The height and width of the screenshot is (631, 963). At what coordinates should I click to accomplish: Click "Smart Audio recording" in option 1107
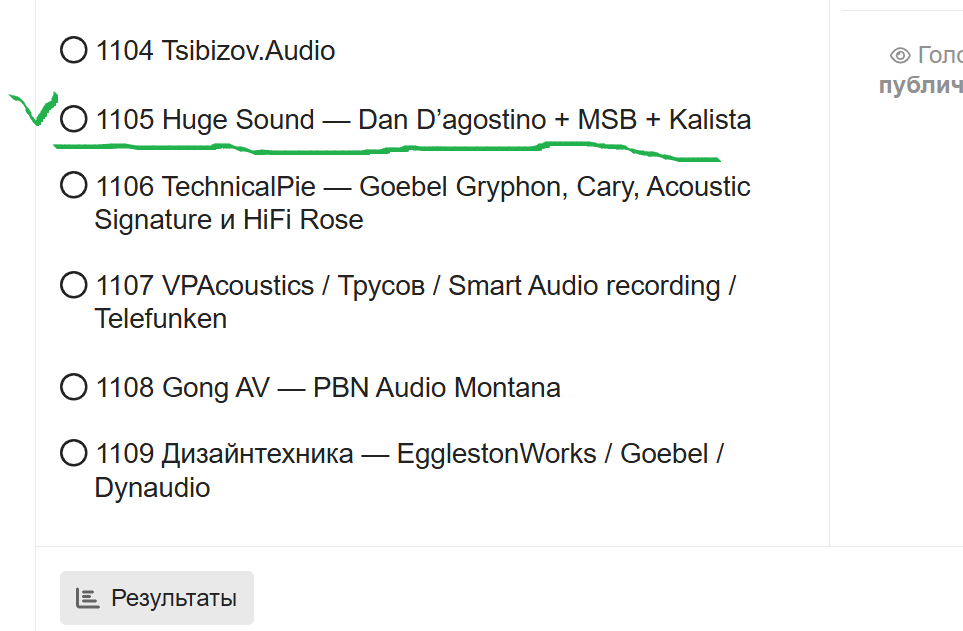(584, 286)
